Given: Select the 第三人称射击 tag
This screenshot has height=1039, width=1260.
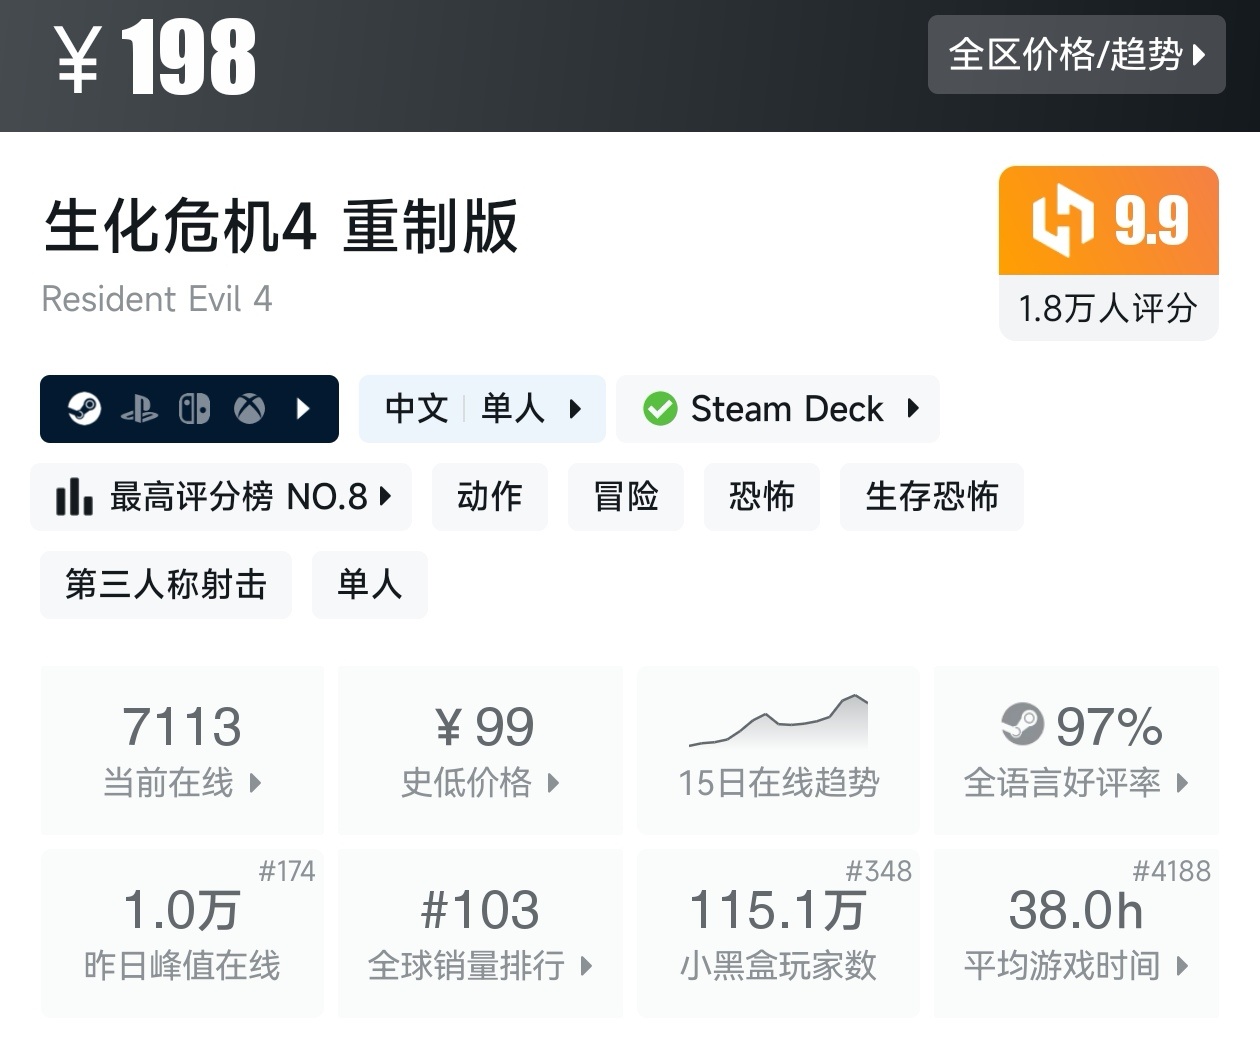Looking at the screenshot, I should (166, 585).
